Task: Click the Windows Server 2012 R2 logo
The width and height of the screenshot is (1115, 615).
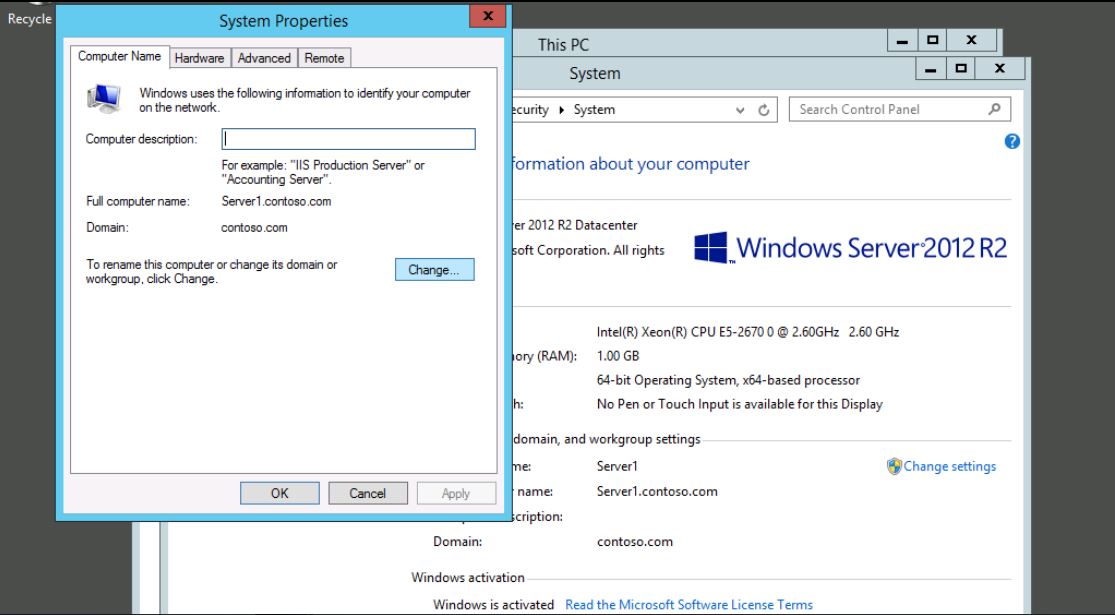Action: [x=850, y=247]
